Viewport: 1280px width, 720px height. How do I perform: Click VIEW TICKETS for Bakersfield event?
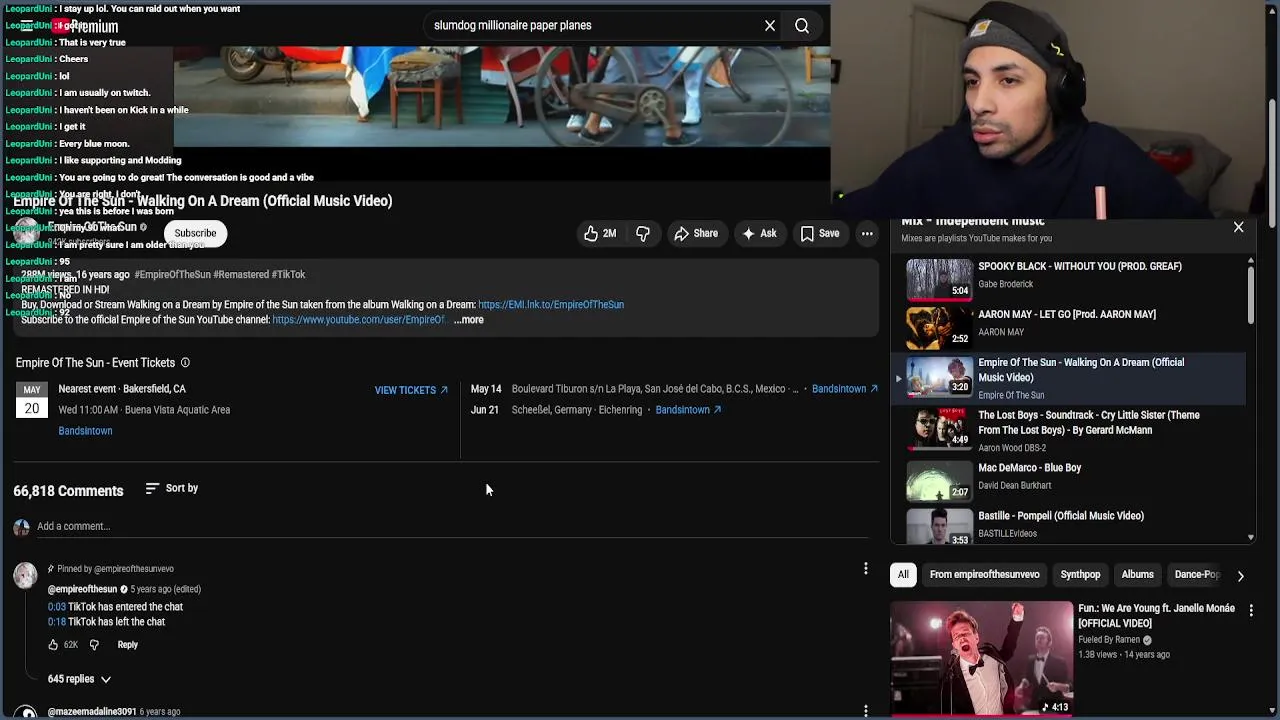coord(411,390)
